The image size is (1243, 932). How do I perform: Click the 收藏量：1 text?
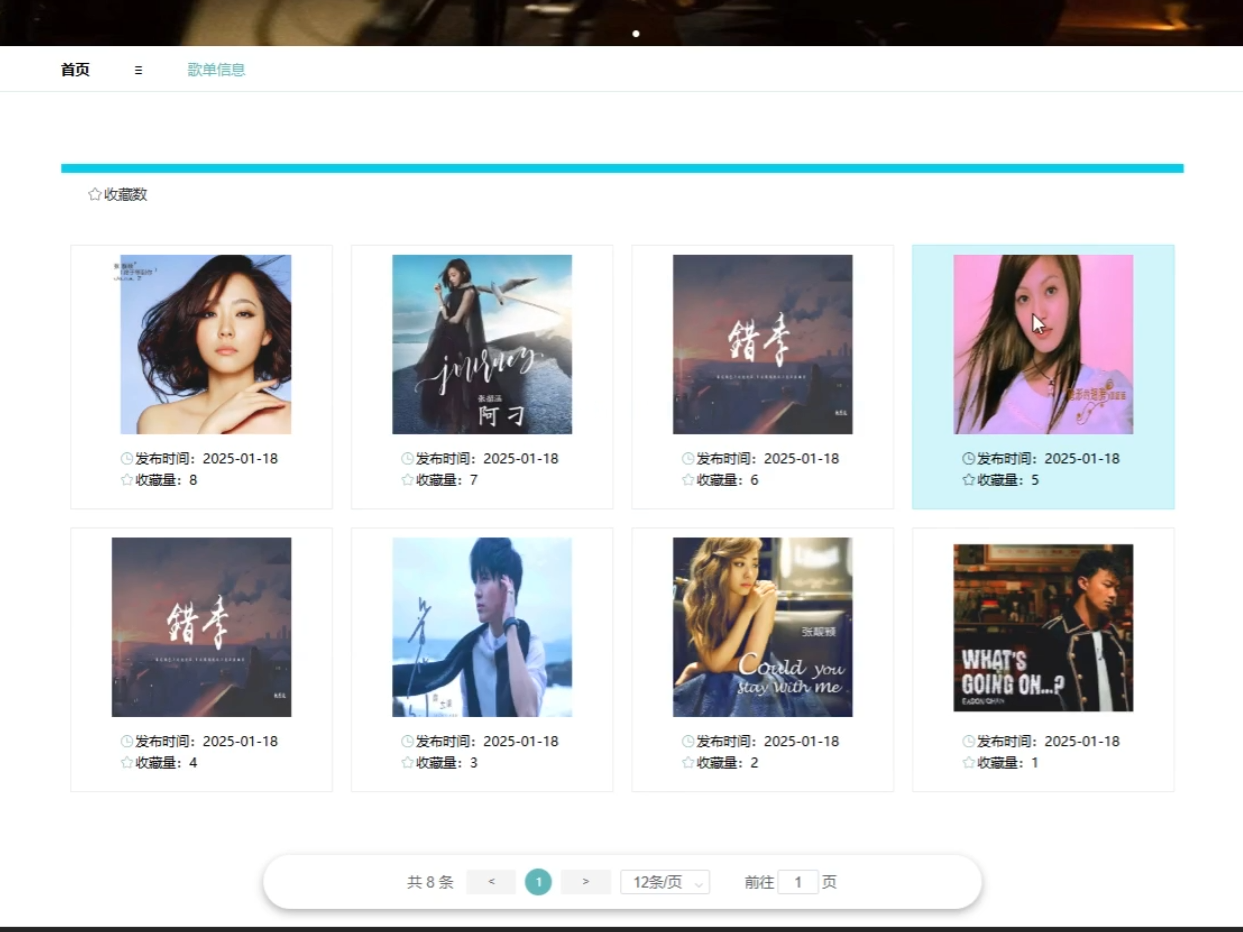1008,763
